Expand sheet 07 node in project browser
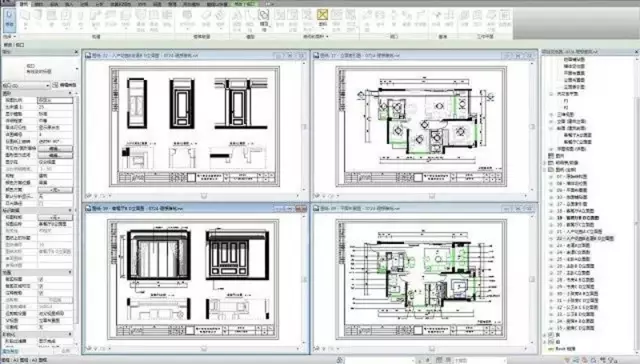 point(552,177)
